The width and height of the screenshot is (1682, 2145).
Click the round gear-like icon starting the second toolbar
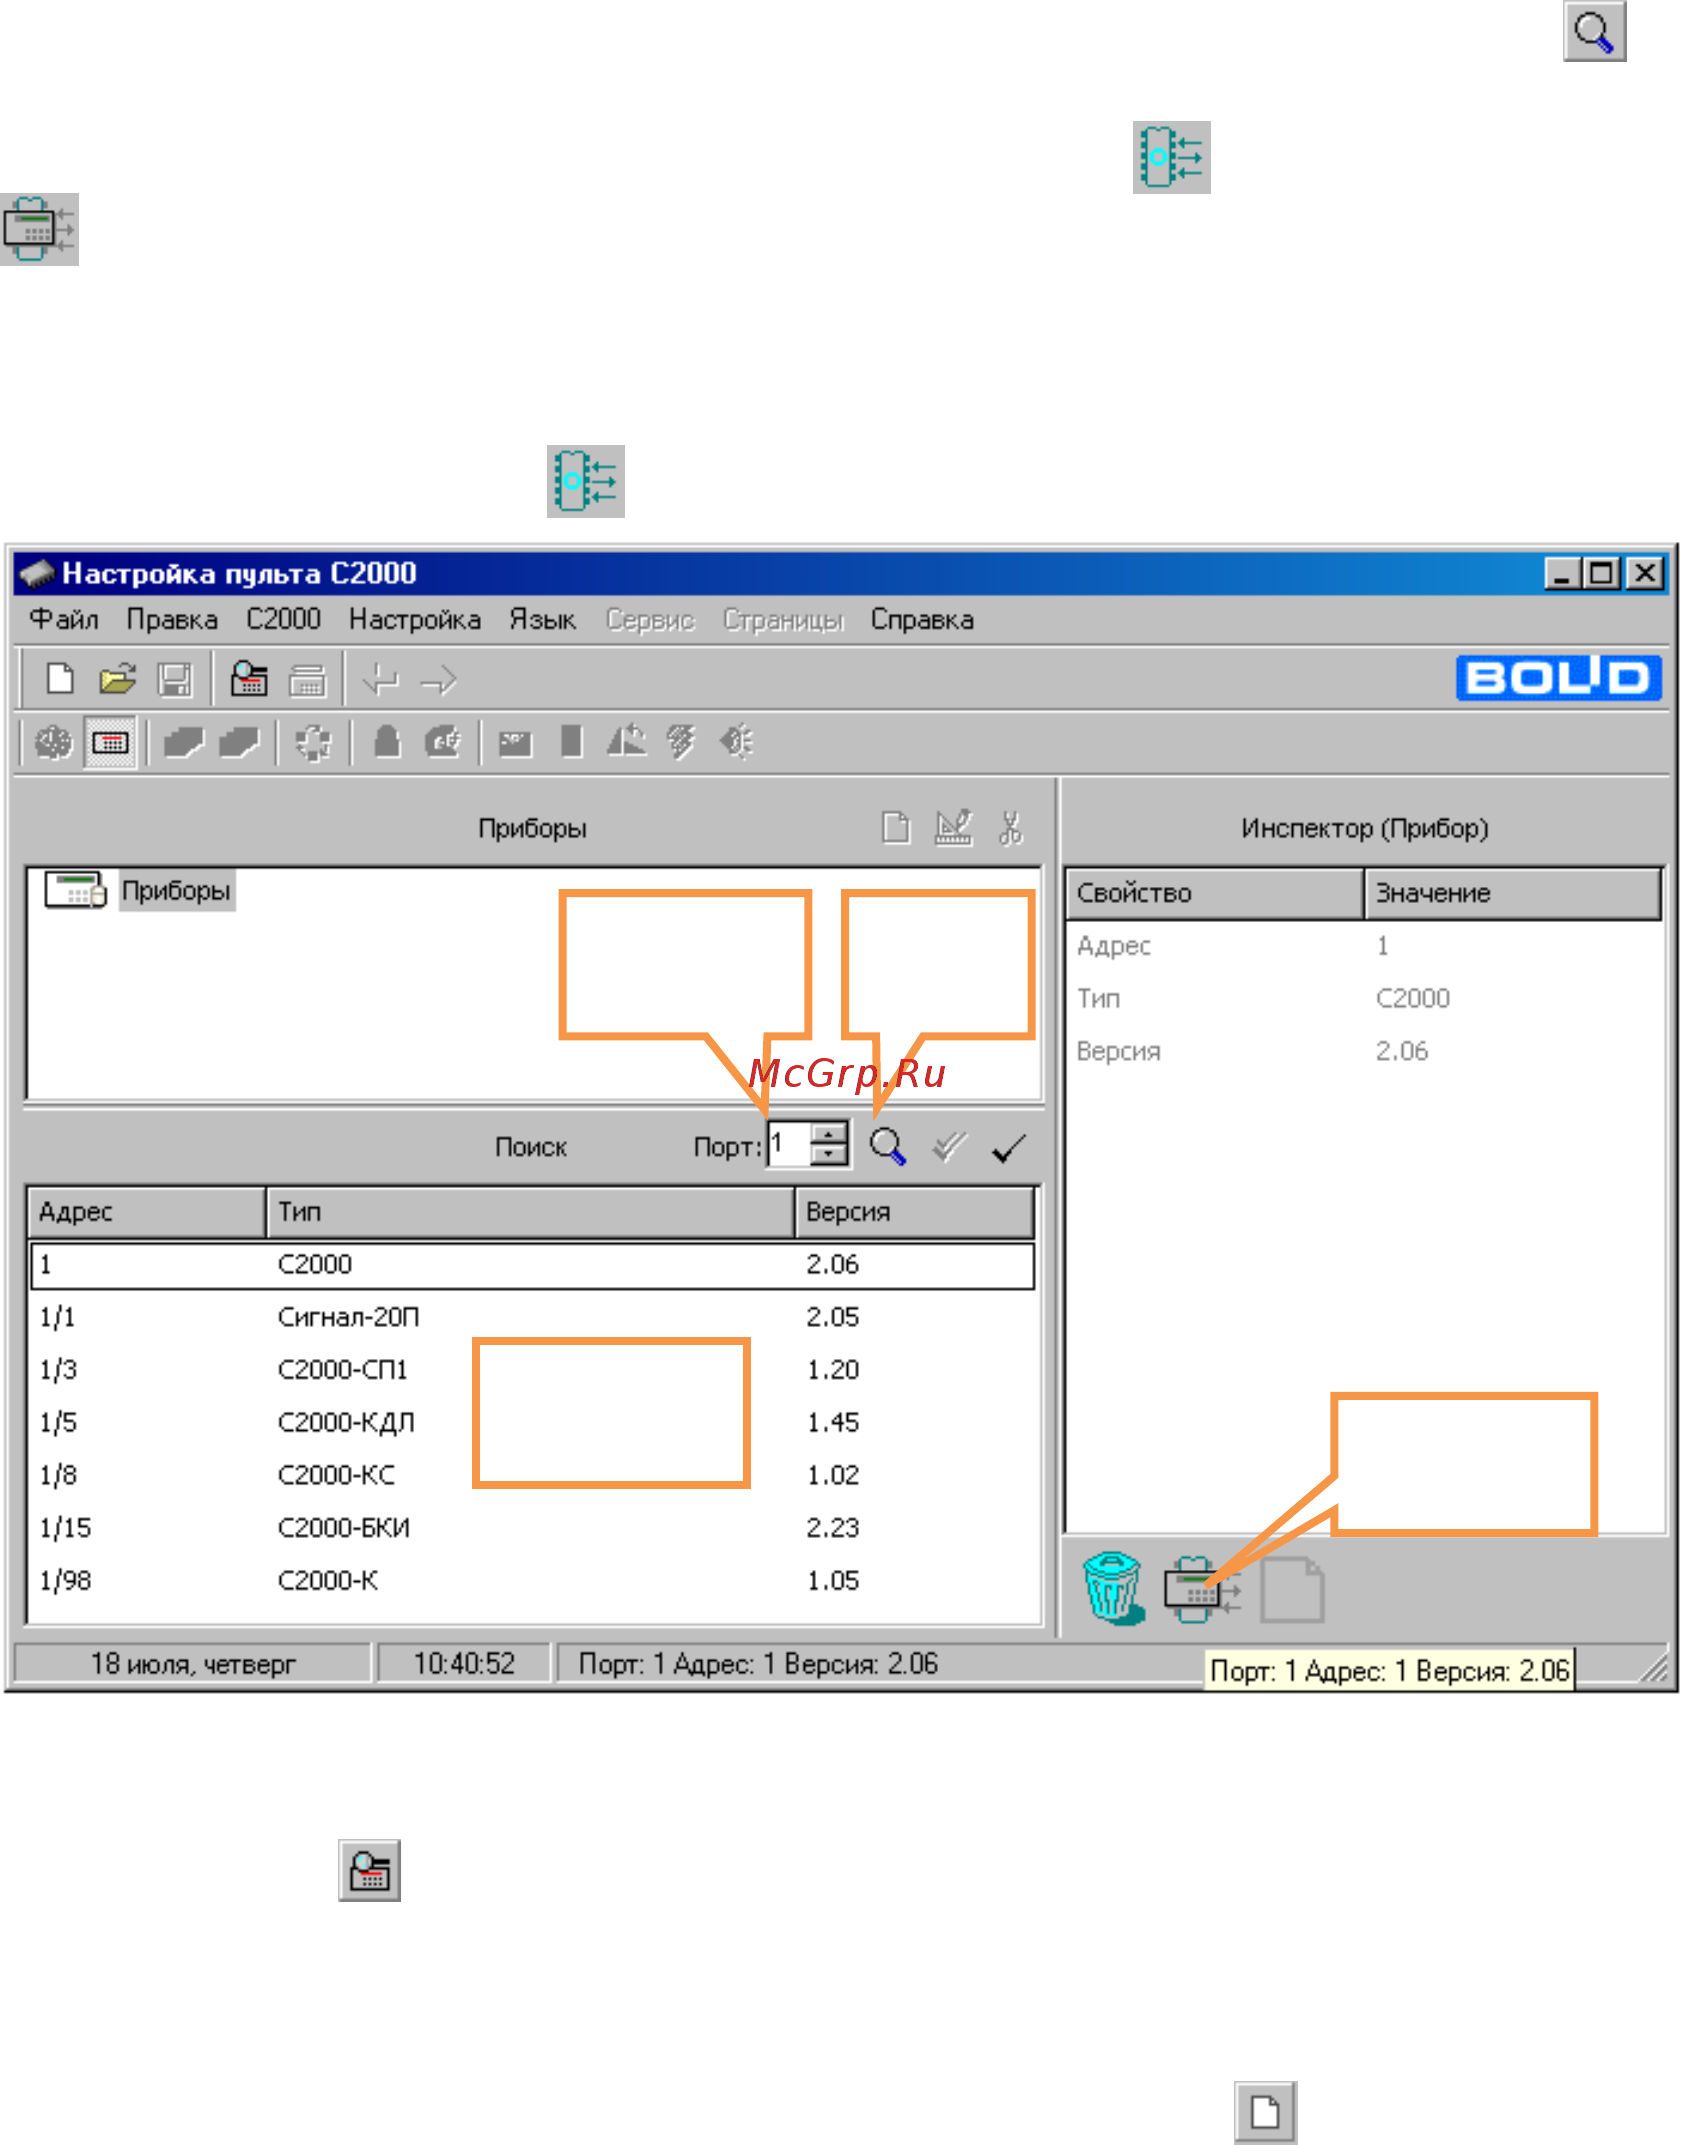[53, 742]
